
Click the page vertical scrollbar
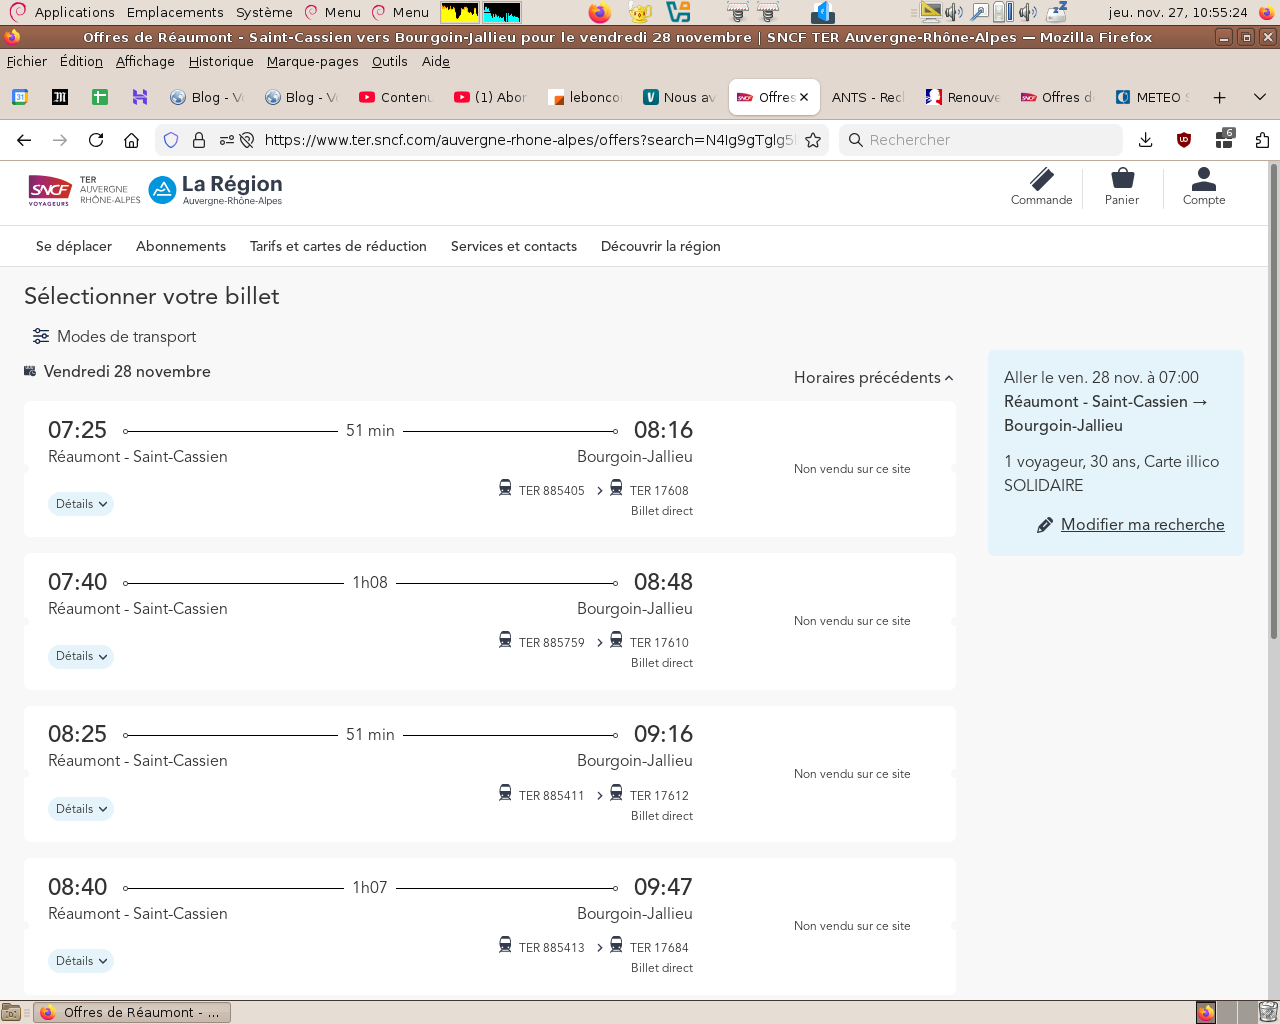[x=1273, y=400]
